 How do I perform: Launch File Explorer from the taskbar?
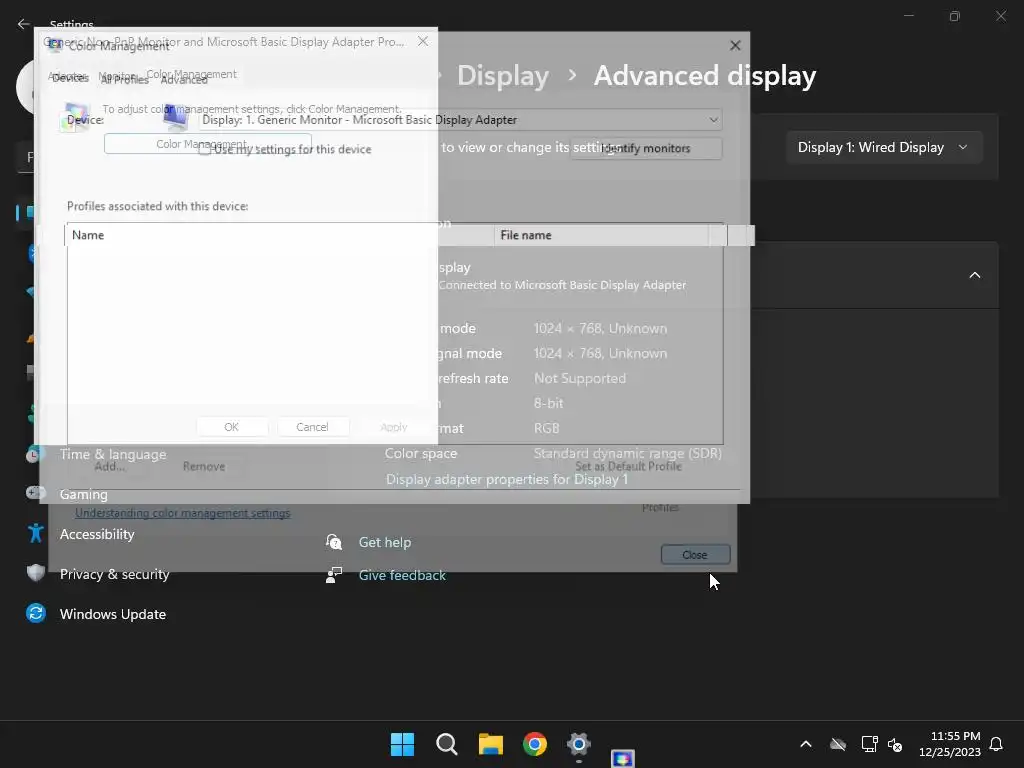pyautogui.click(x=490, y=744)
